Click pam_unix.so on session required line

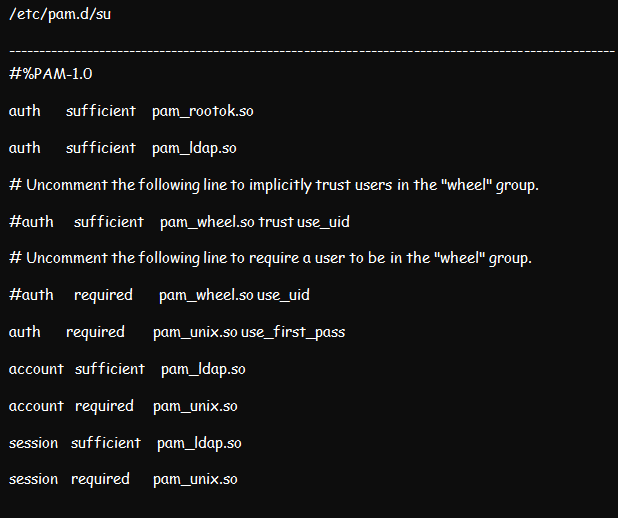point(195,480)
